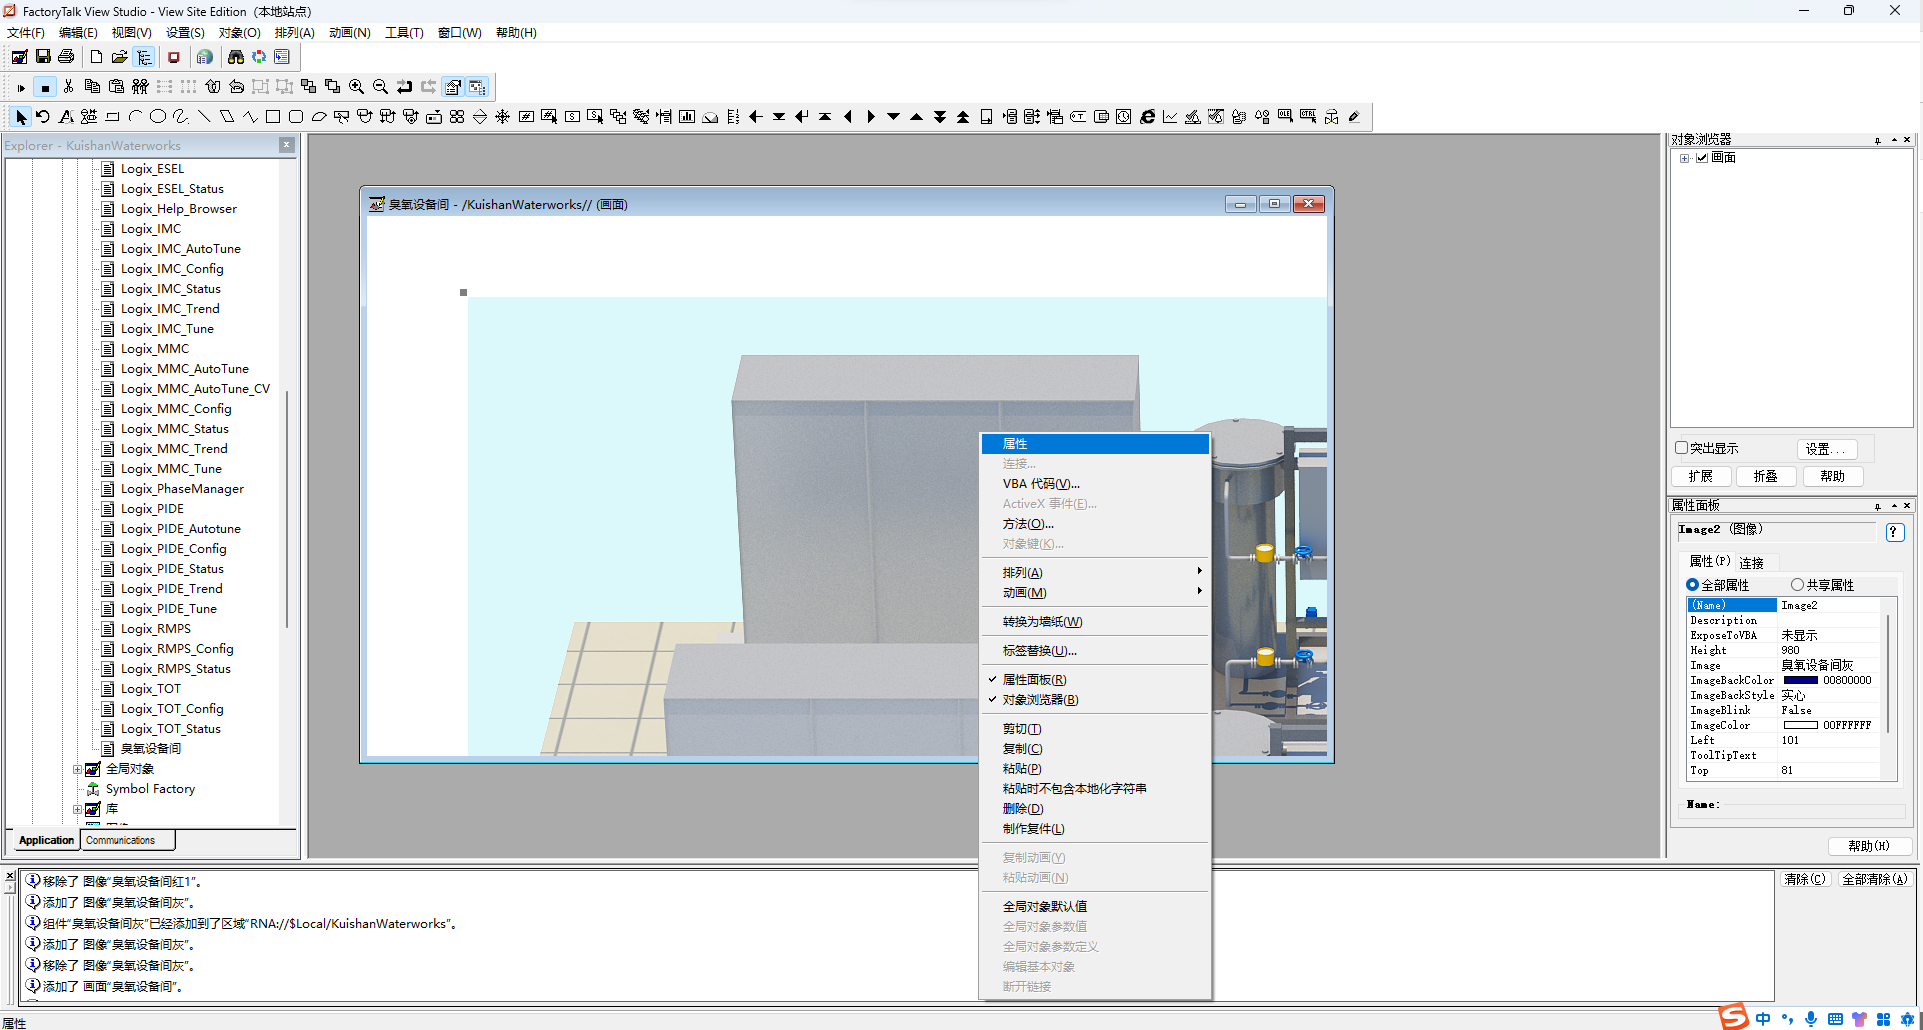The image size is (1923, 1030).
Task: Click the ImageBackColor blue swatch
Action: coord(1801,680)
